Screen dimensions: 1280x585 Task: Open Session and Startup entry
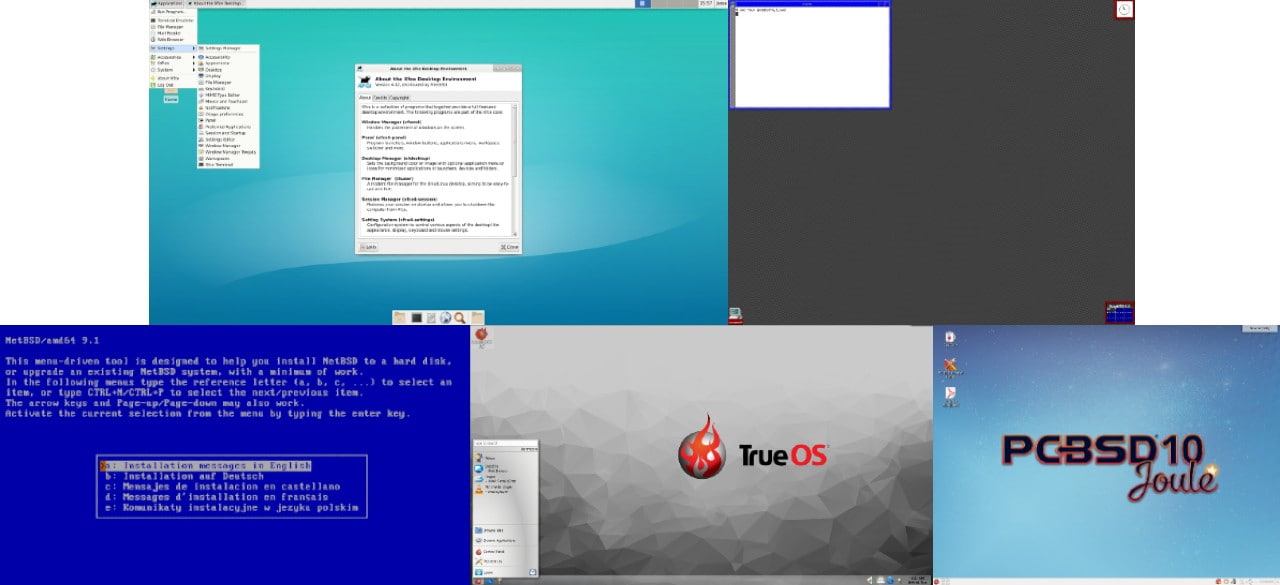[228, 133]
